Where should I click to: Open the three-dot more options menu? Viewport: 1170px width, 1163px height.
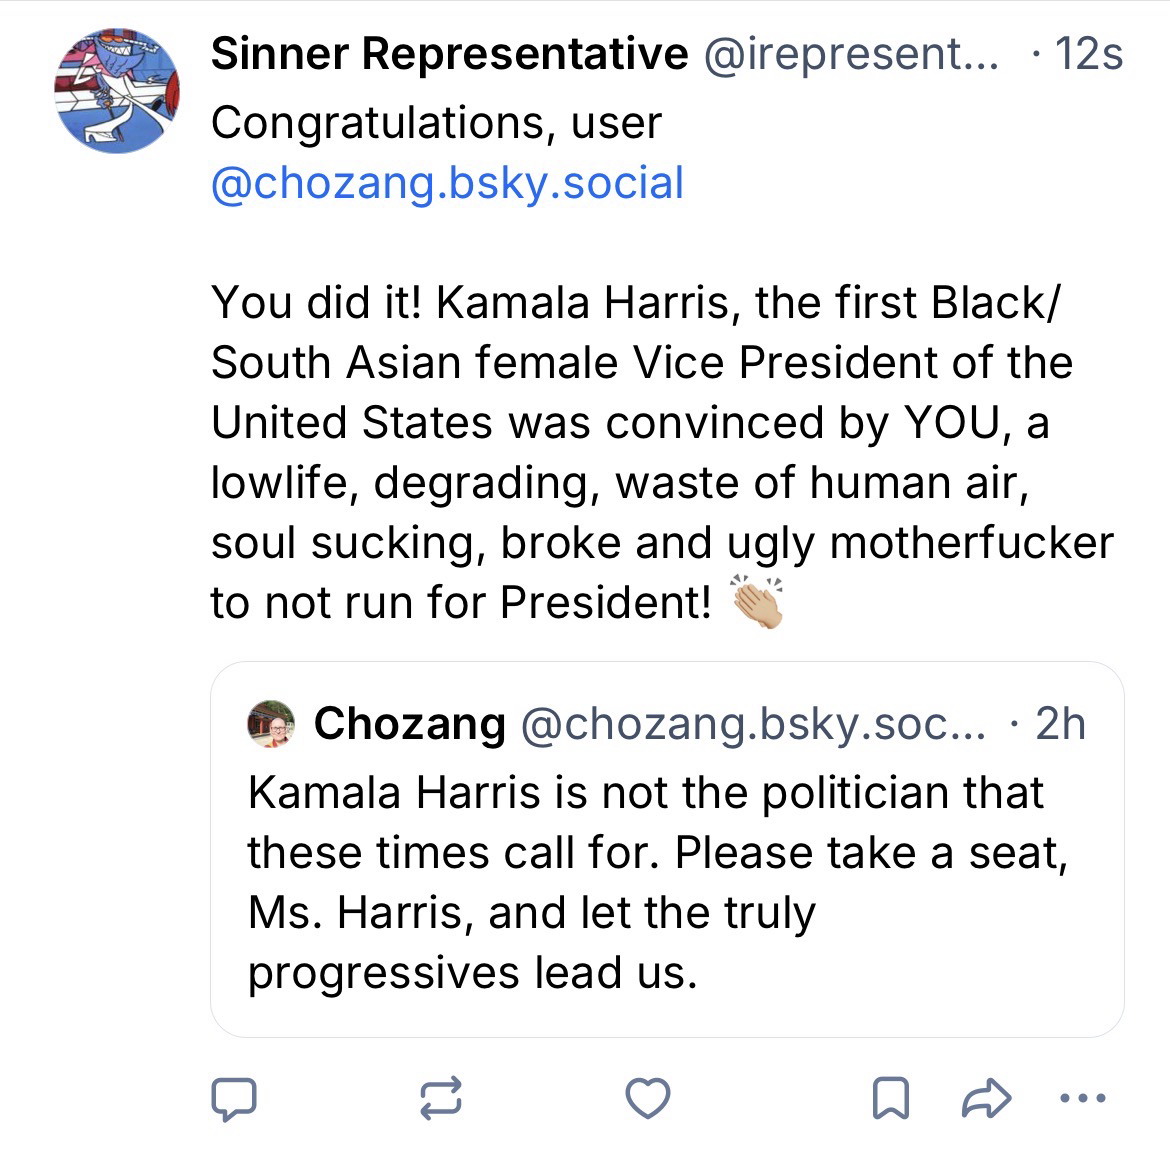coord(1081,1098)
